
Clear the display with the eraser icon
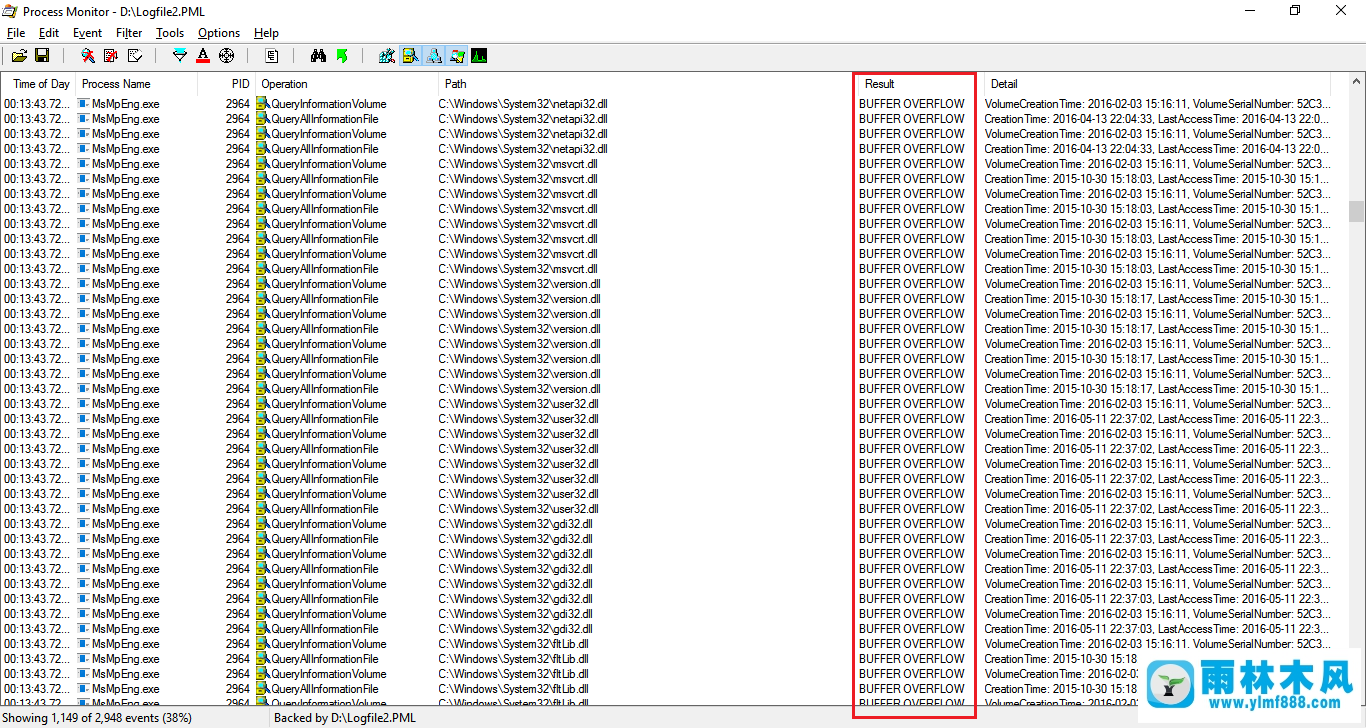pyautogui.click(x=135, y=56)
